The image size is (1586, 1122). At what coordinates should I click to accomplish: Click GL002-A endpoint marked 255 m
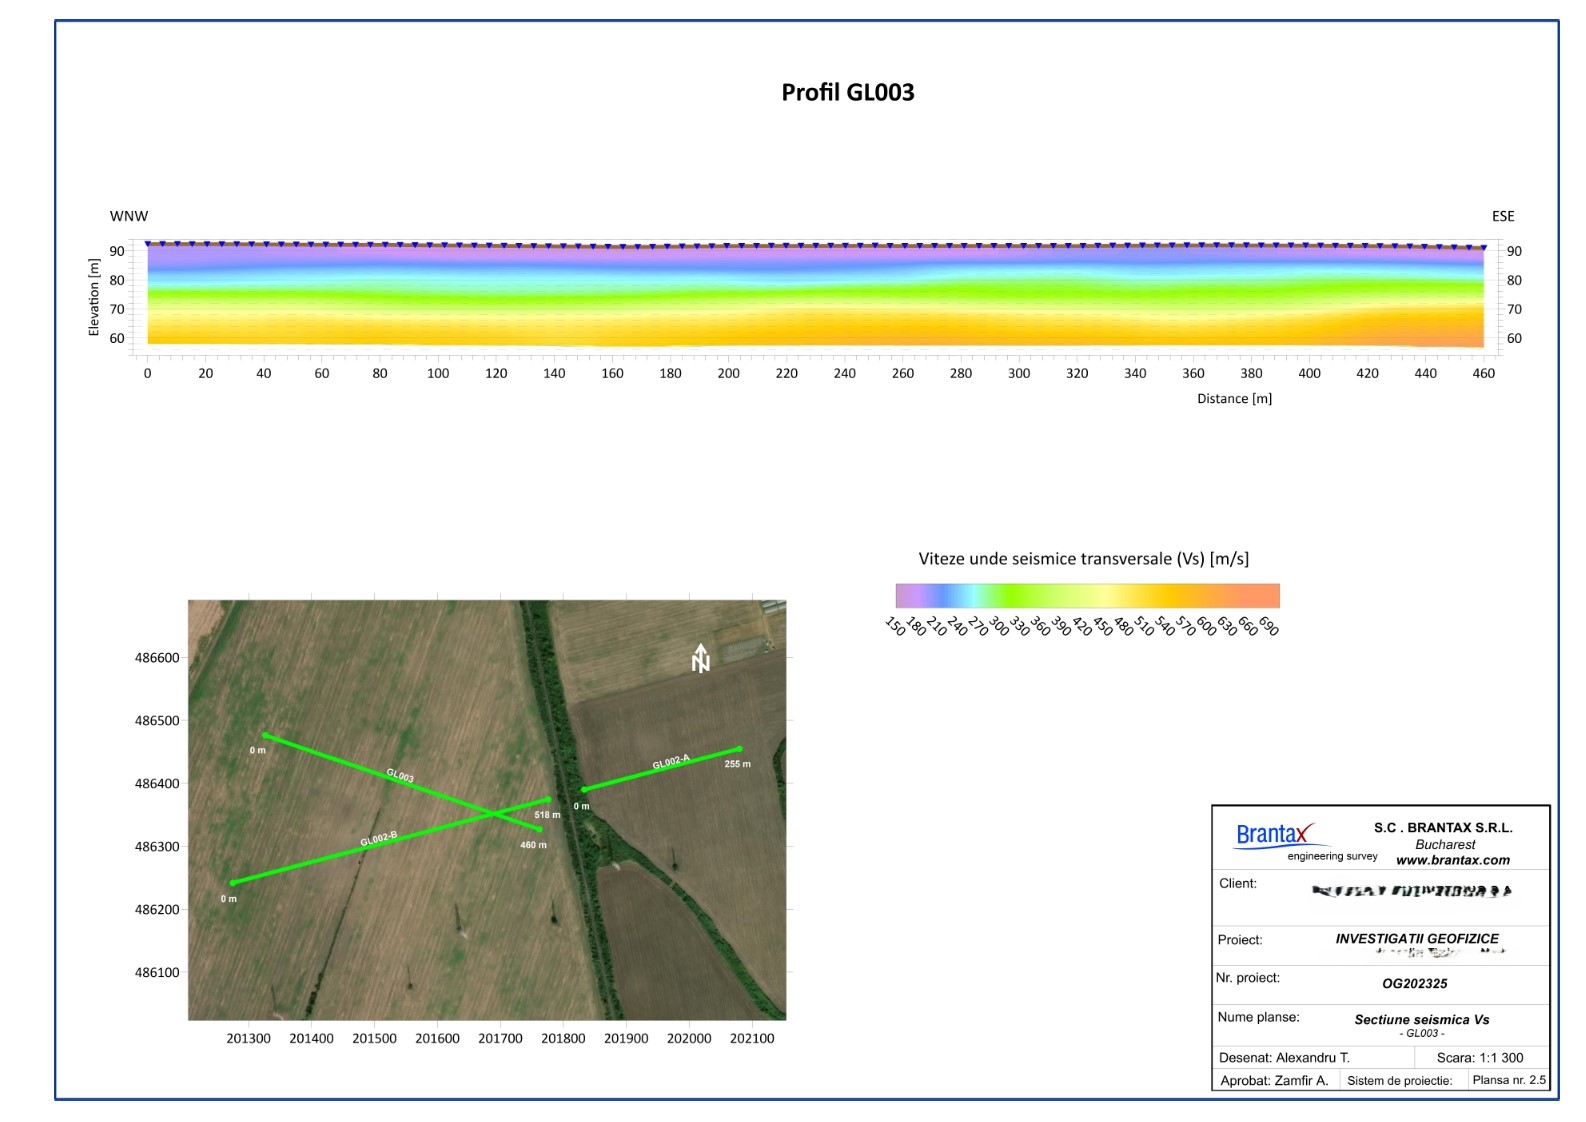tap(739, 749)
